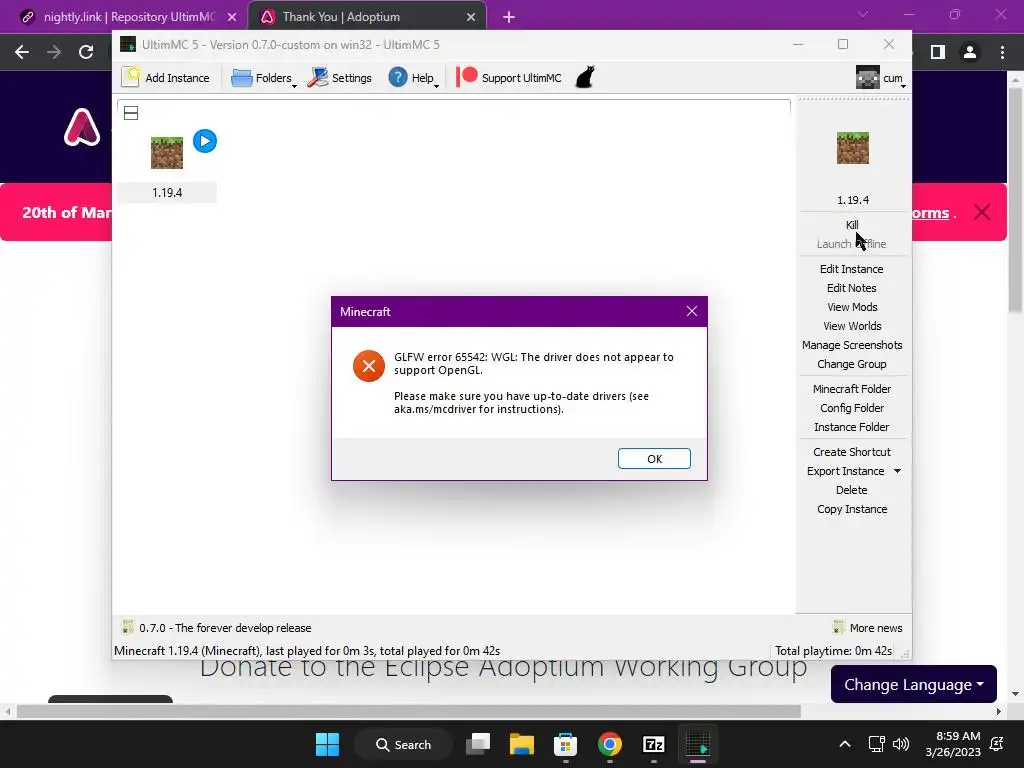Click Add Instance in UltimMC toolbar
This screenshot has height=768, width=1024.
pyautogui.click(x=166, y=78)
